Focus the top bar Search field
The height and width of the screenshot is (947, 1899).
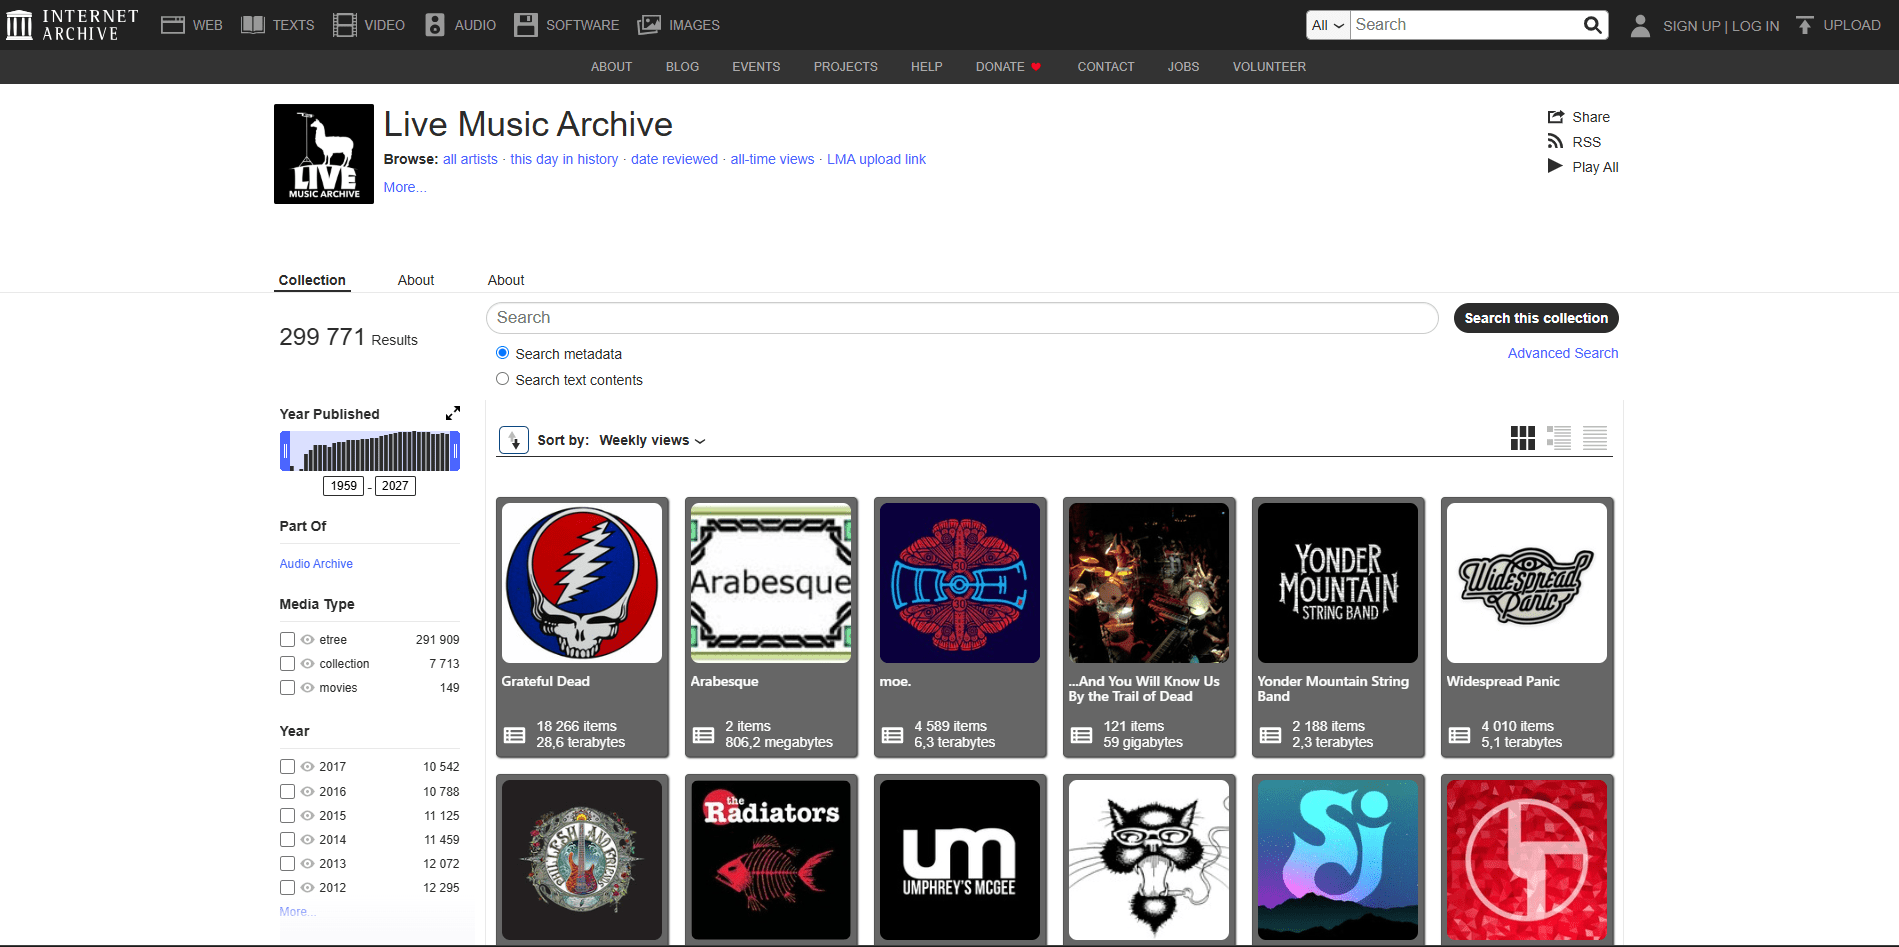(1465, 25)
